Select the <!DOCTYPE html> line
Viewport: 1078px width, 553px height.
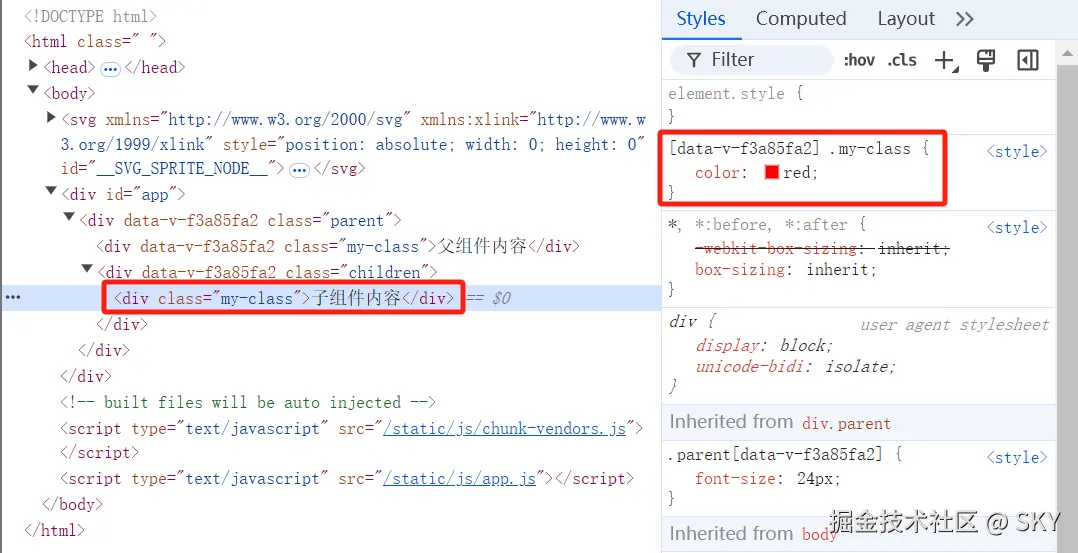pos(91,16)
